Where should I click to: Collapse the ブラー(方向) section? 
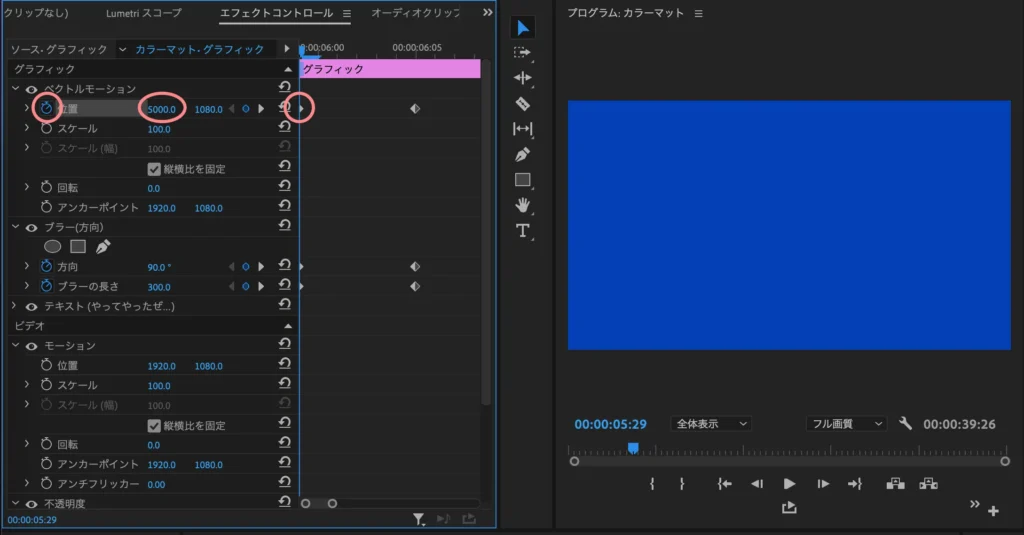[15, 226]
